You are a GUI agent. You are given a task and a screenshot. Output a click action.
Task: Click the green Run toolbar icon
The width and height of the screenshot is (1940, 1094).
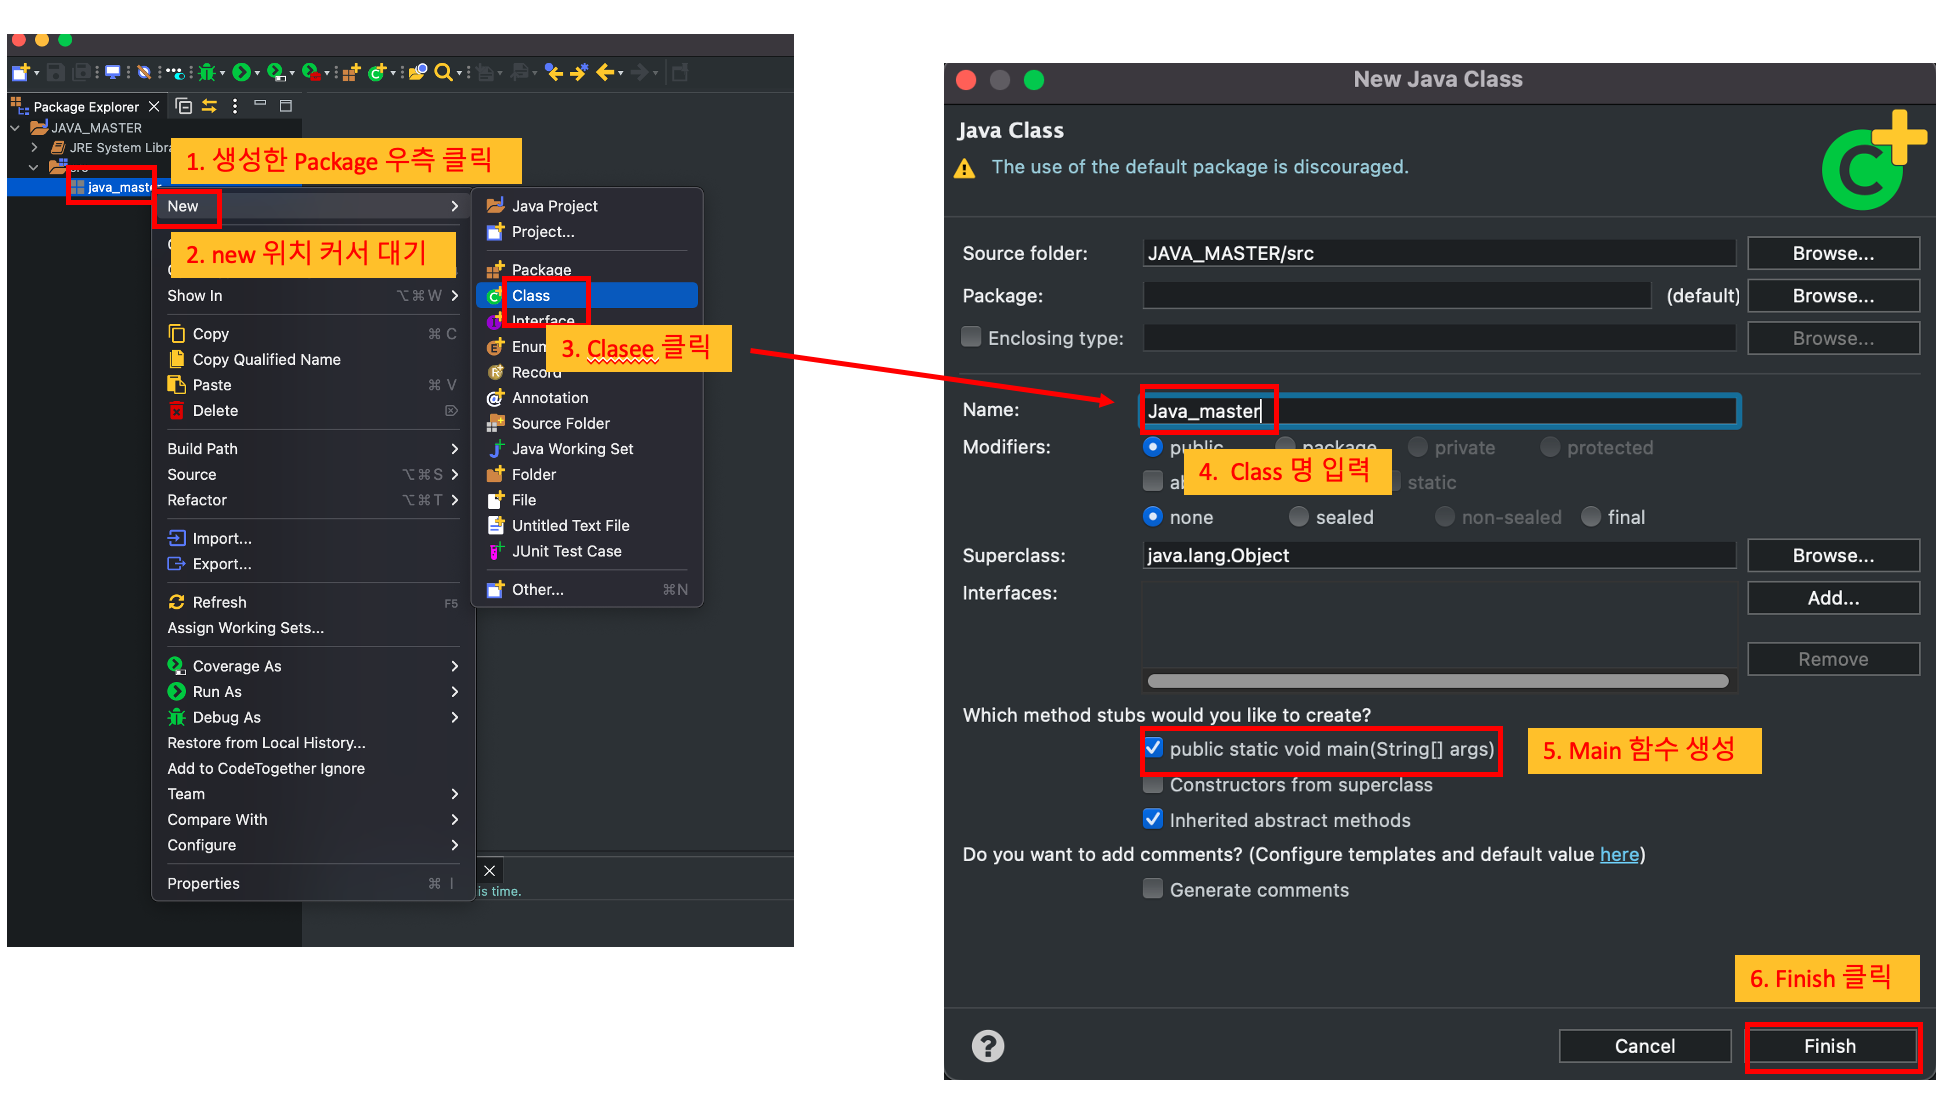tap(241, 72)
